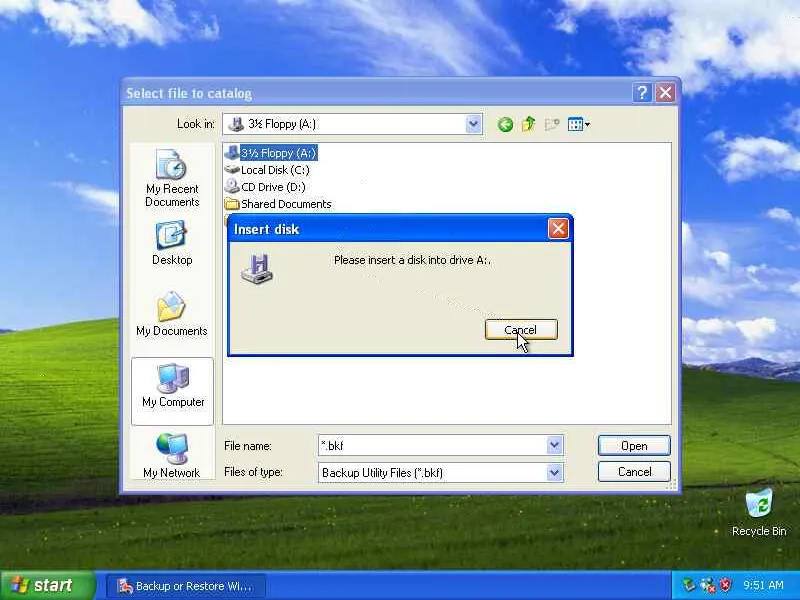
Task: Select My Network in the places bar
Action: tap(172, 456)
